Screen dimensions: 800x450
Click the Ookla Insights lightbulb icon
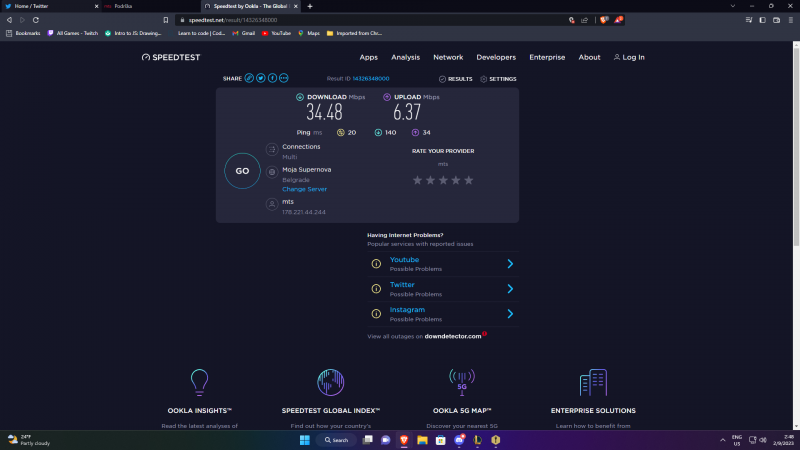[x=199, y=382]
